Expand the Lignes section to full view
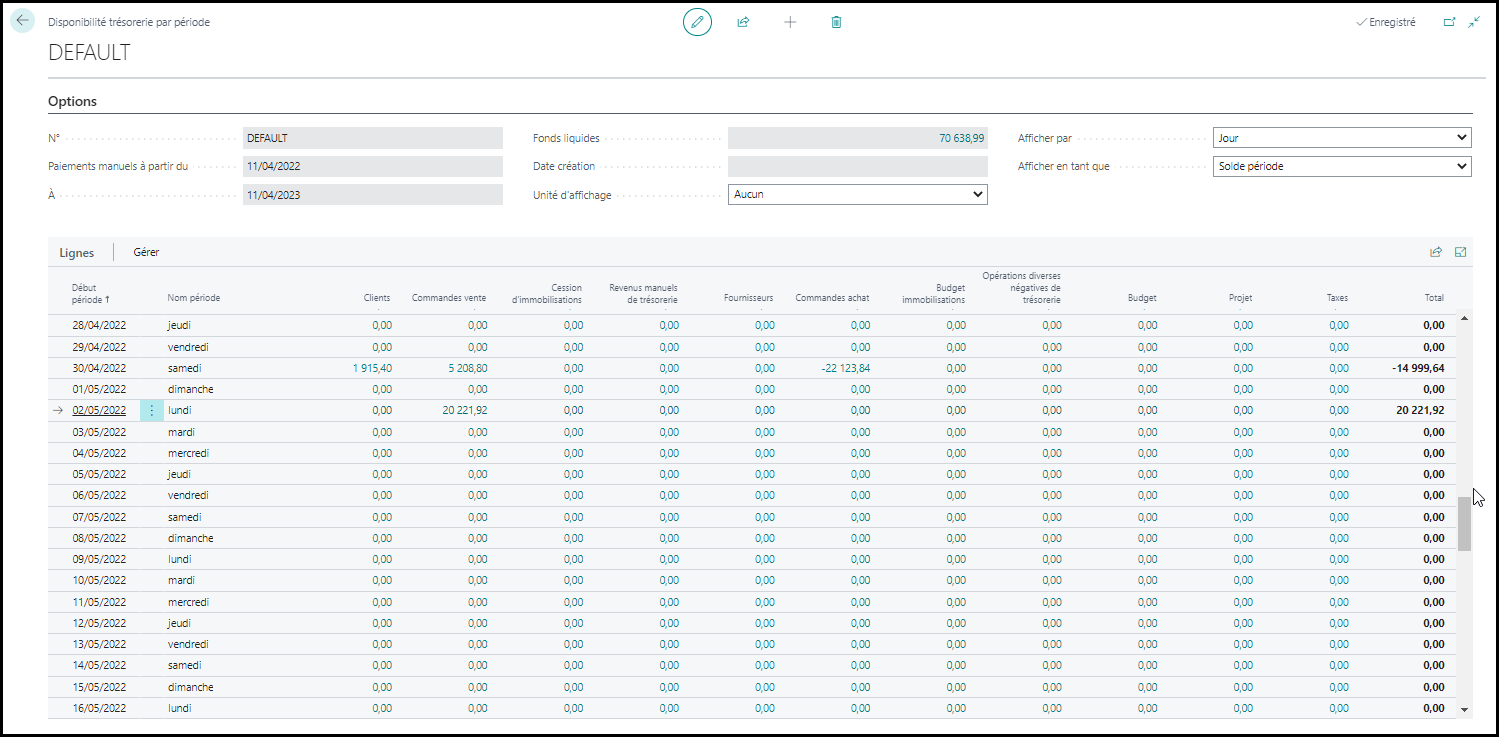 [x=1461, y=253]
